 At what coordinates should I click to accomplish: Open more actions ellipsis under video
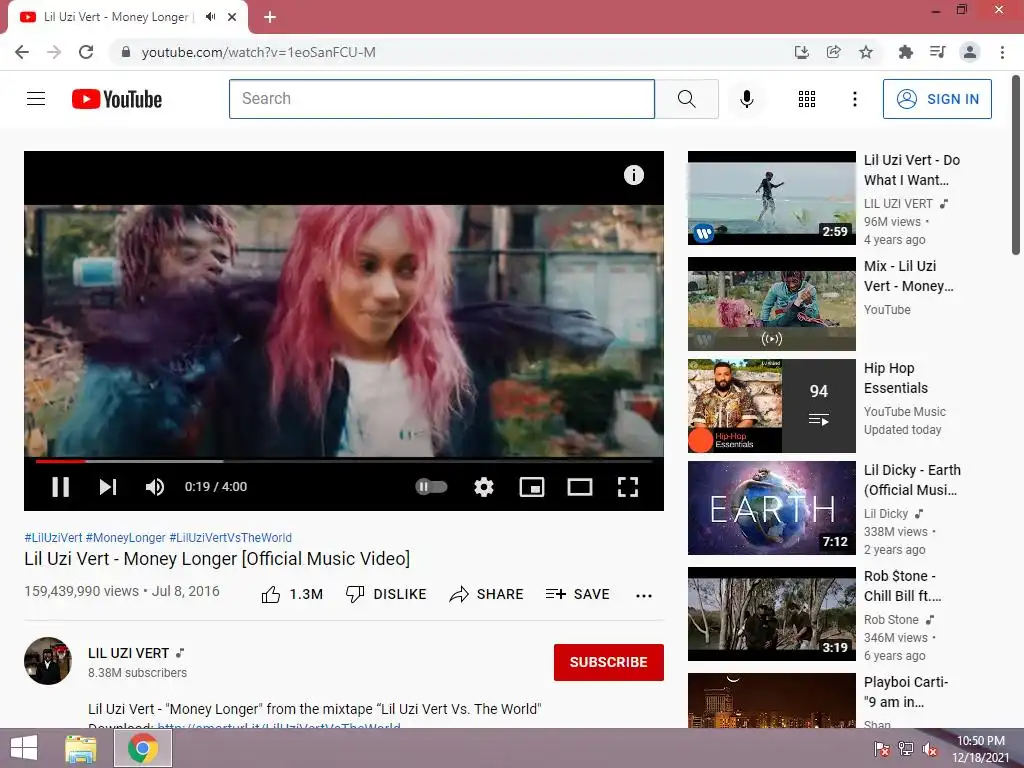[x=644, y=596]
